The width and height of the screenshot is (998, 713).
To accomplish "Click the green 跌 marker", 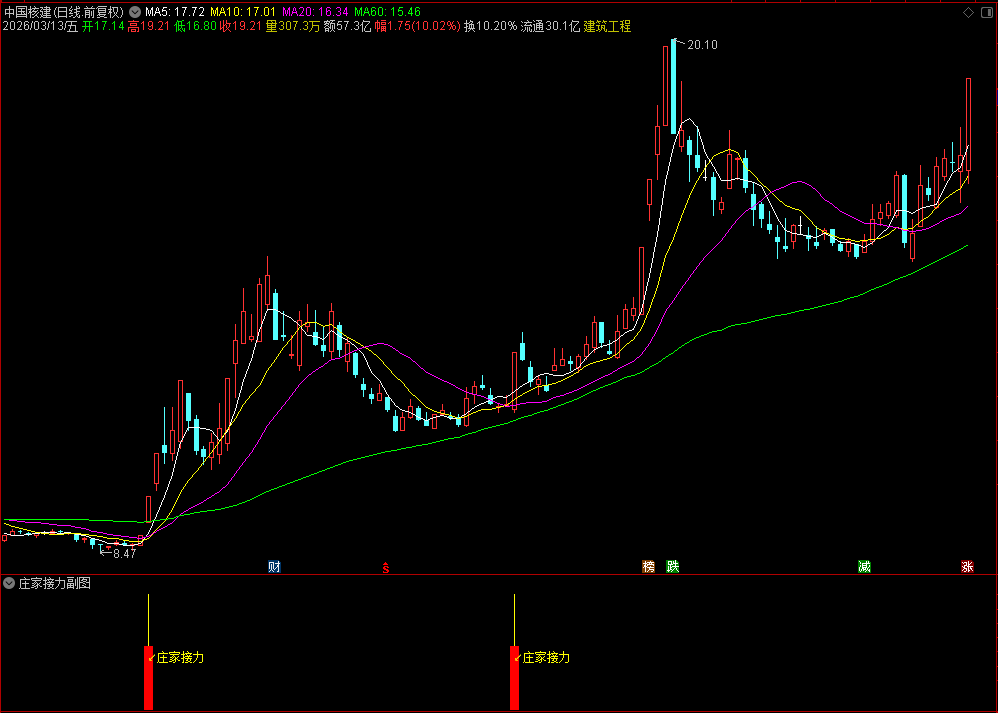I will [673, 567].
